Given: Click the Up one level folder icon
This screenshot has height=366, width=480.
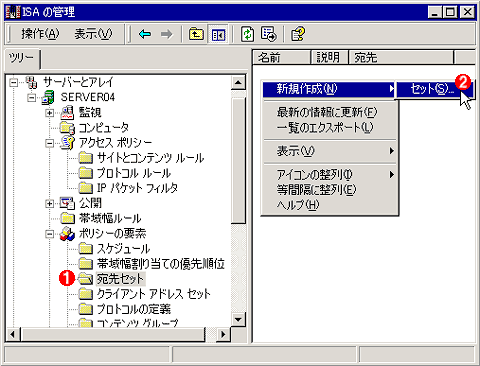Looking at the screenshot, I should (x=196, y=34).
